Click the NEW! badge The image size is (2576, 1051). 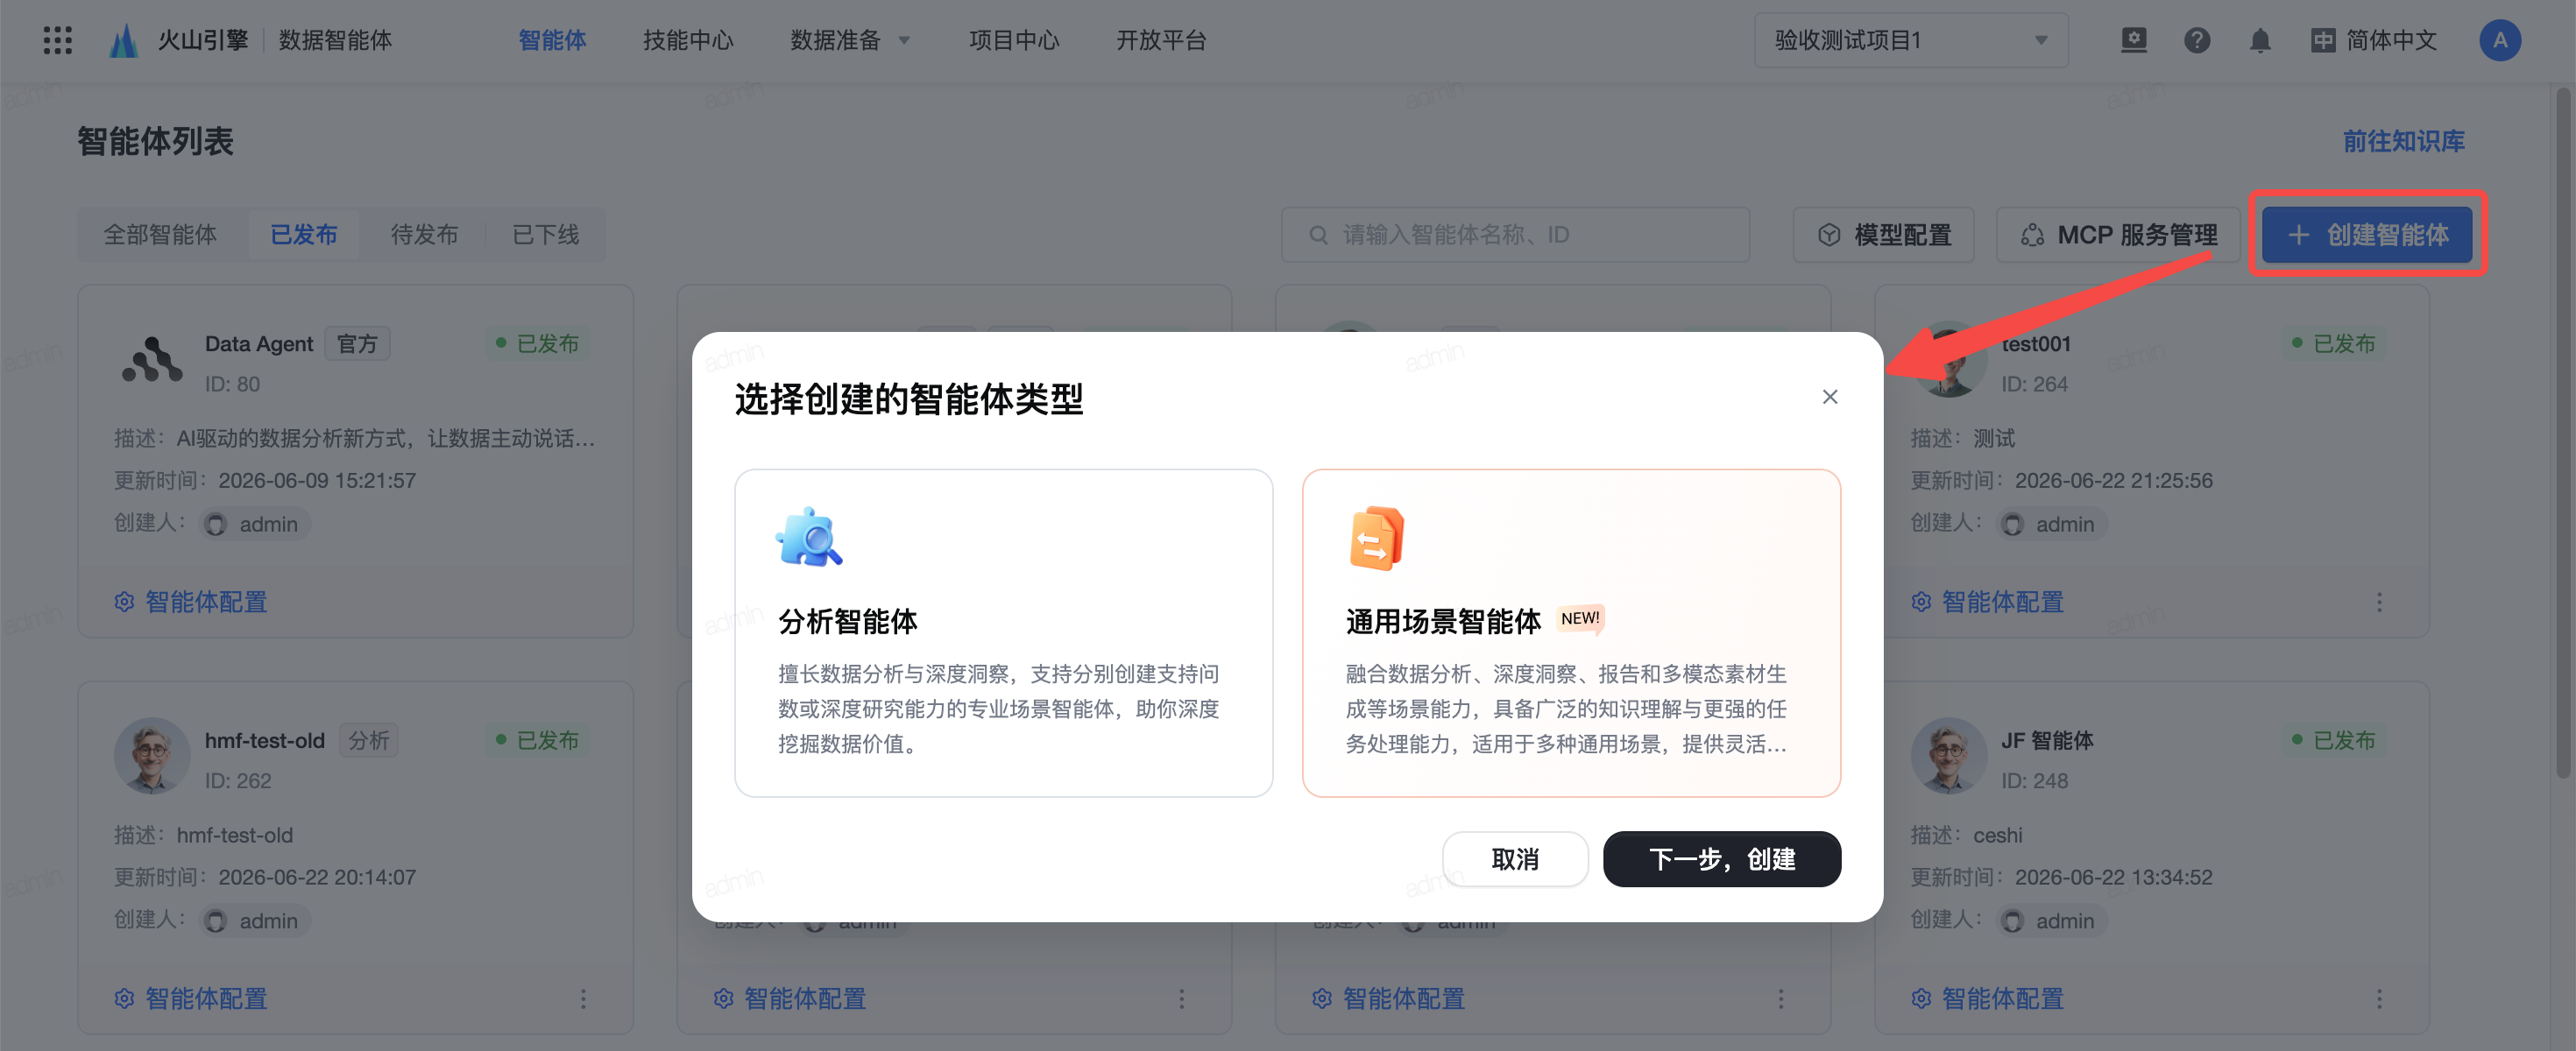pyautogui.click(x=1579, y=618)
